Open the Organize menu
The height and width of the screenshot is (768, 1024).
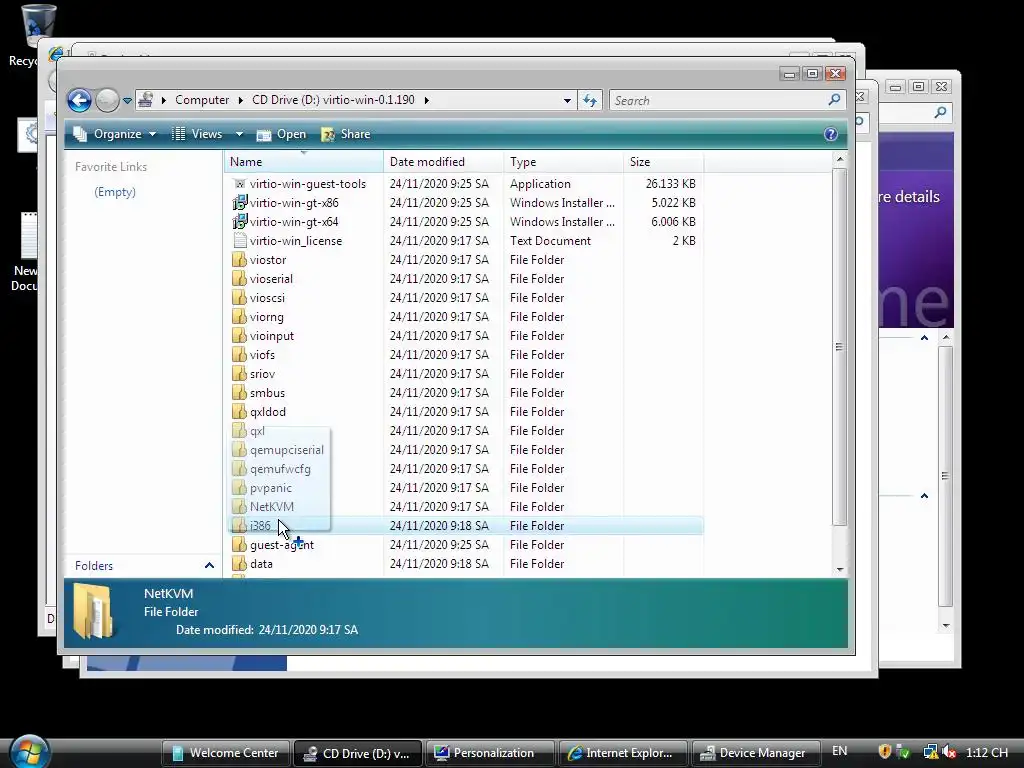[x=115, y=134]
